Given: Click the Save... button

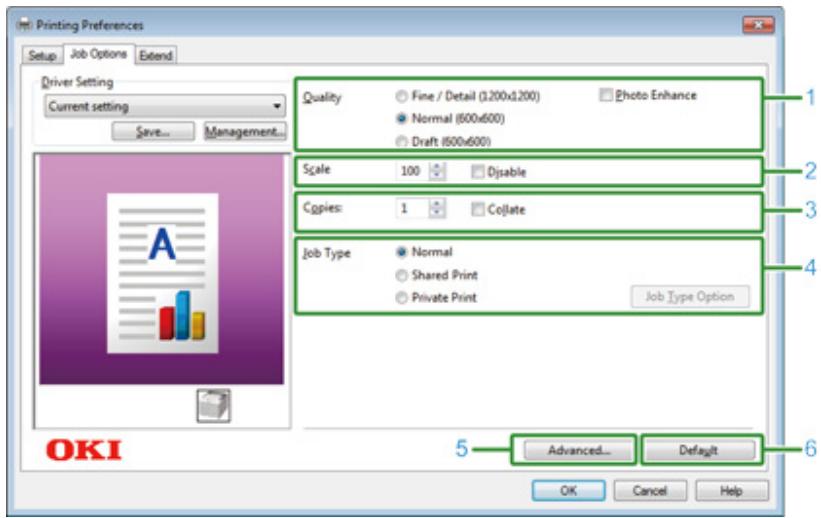Looking at the screenshot, I should pyautogui.click(x=153, y=131).
